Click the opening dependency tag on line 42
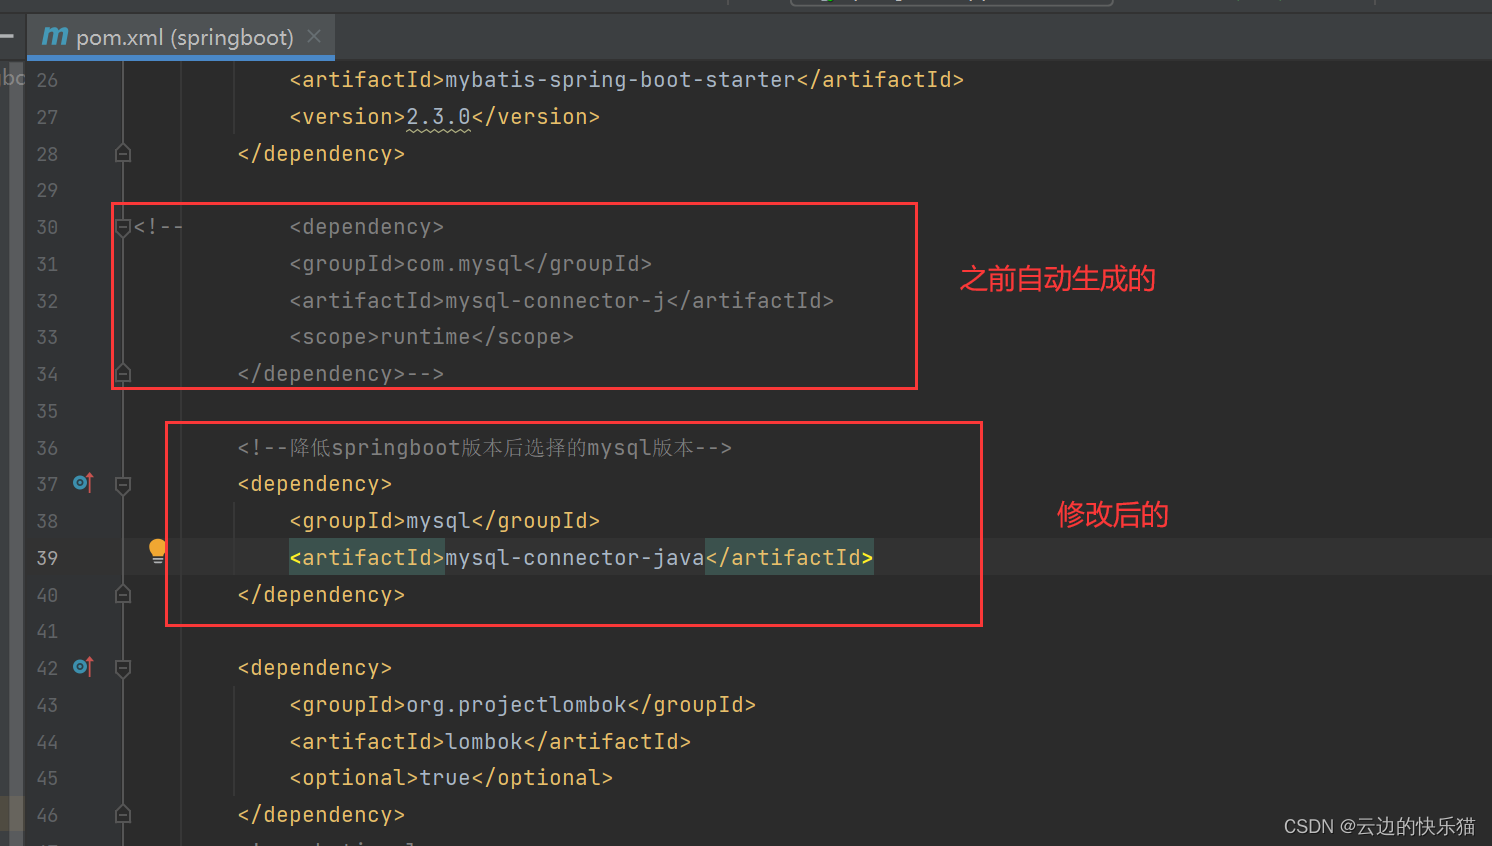Viewport: 1492px width, 846px height. point(315,668)
